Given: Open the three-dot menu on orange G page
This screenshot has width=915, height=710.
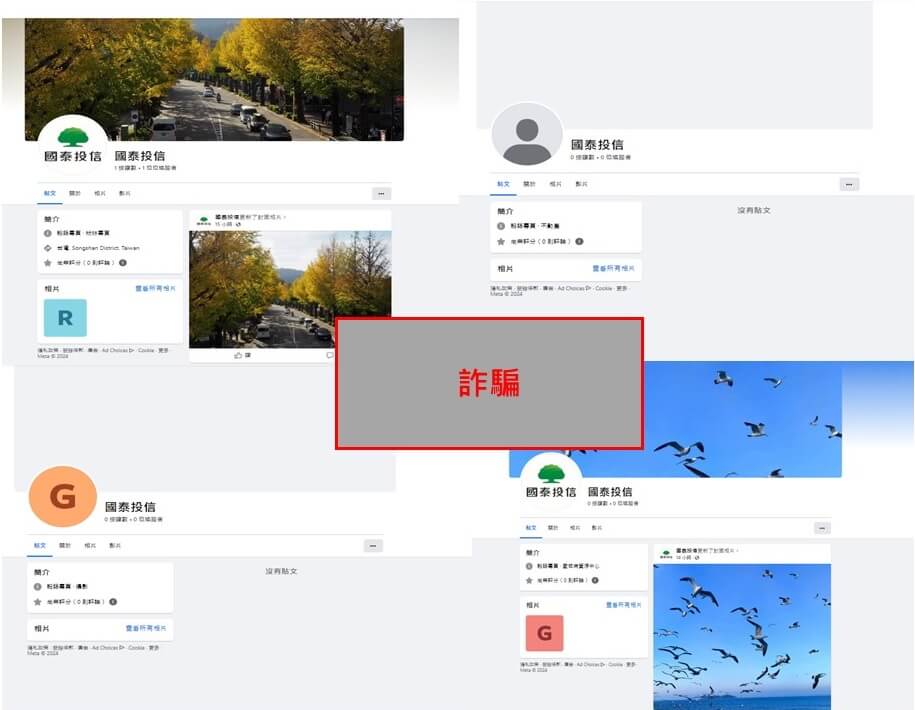Looking at the screenshot, I should 373,546.
